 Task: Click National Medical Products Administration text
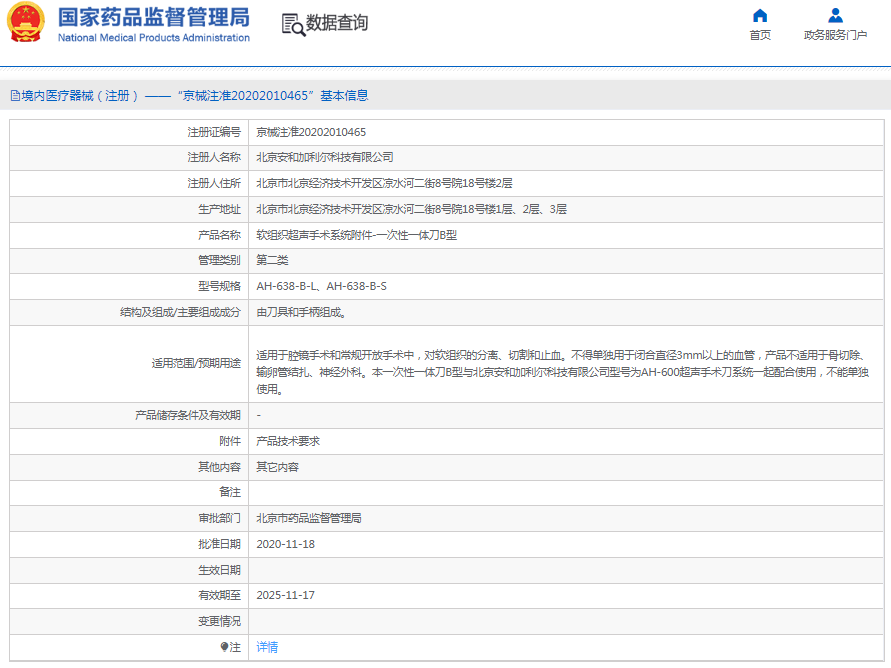[x=153, y=38]
